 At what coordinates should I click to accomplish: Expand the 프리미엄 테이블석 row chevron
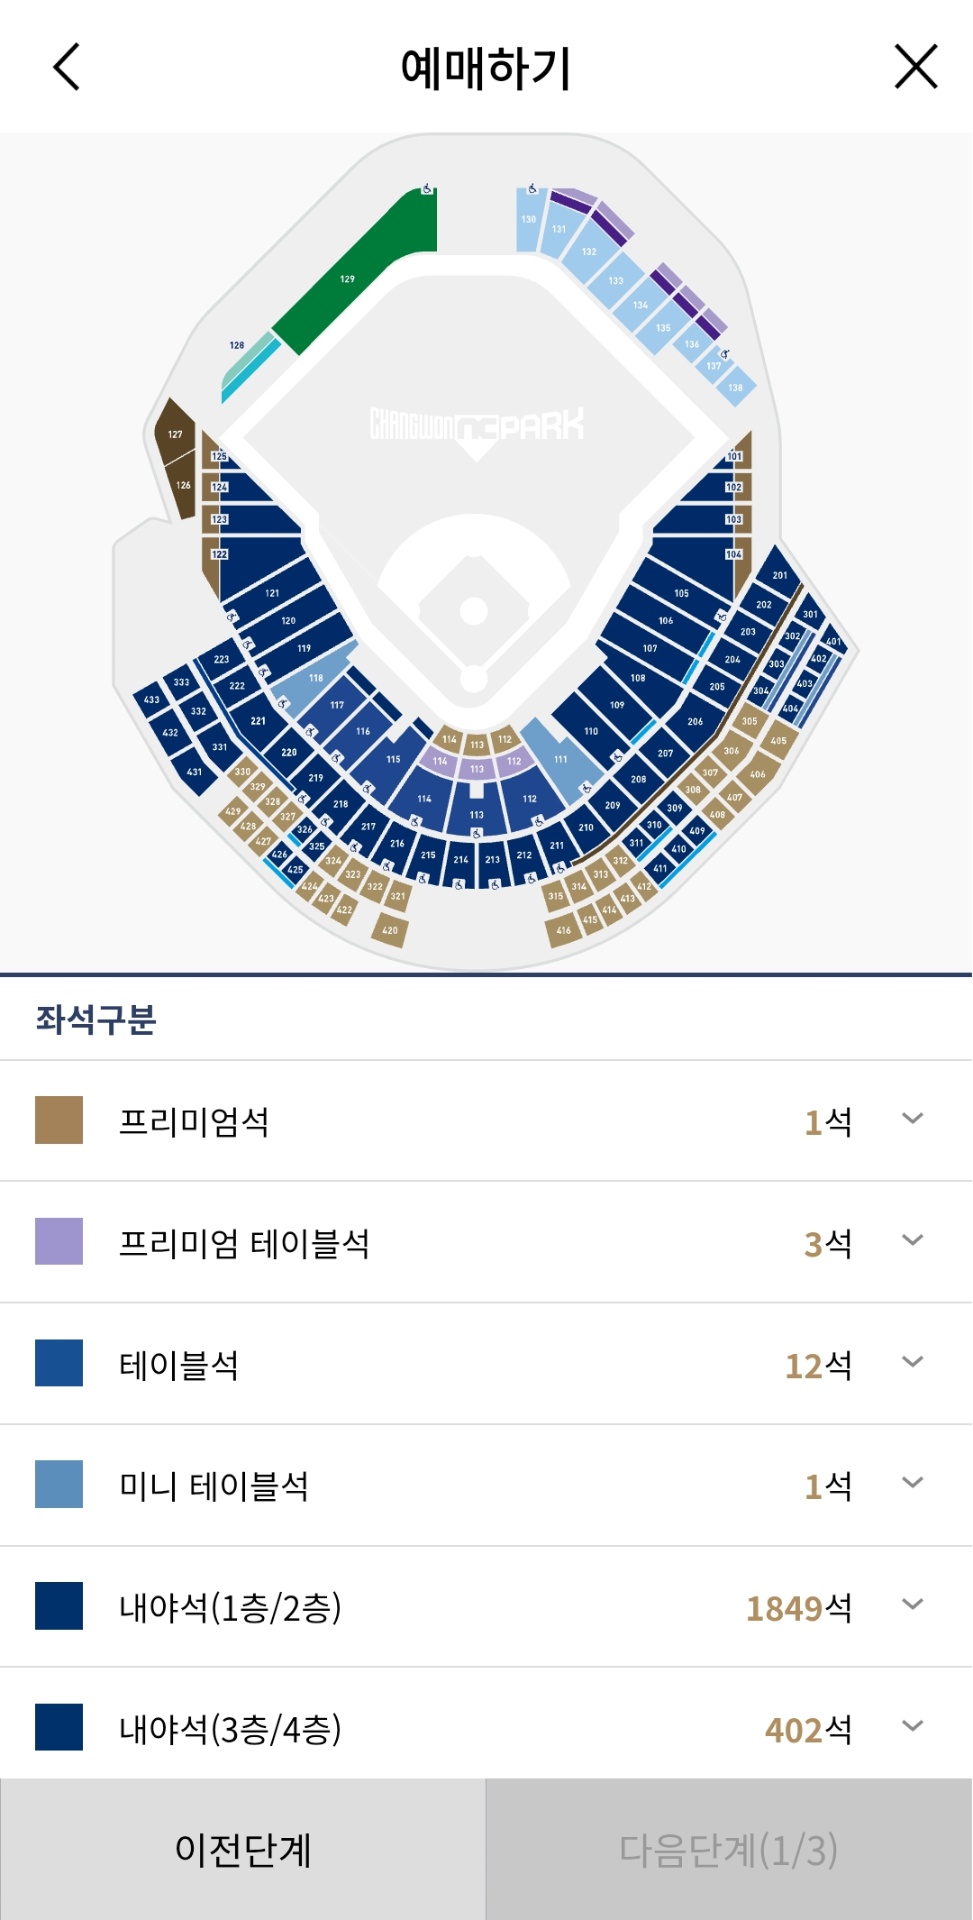point(912,1241)
